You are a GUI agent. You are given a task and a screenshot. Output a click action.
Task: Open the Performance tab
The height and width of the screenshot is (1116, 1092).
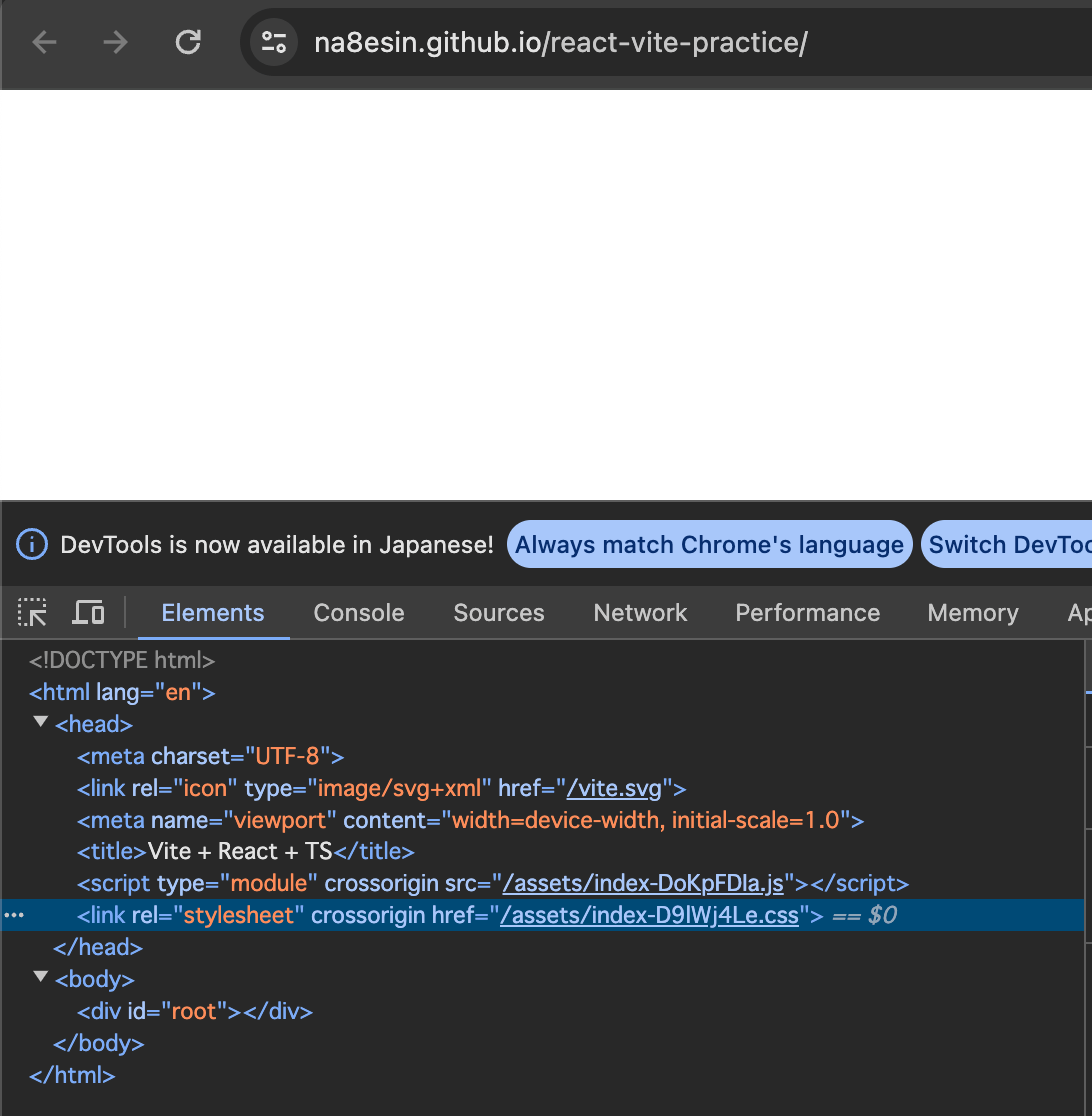(x=807, y=613)
